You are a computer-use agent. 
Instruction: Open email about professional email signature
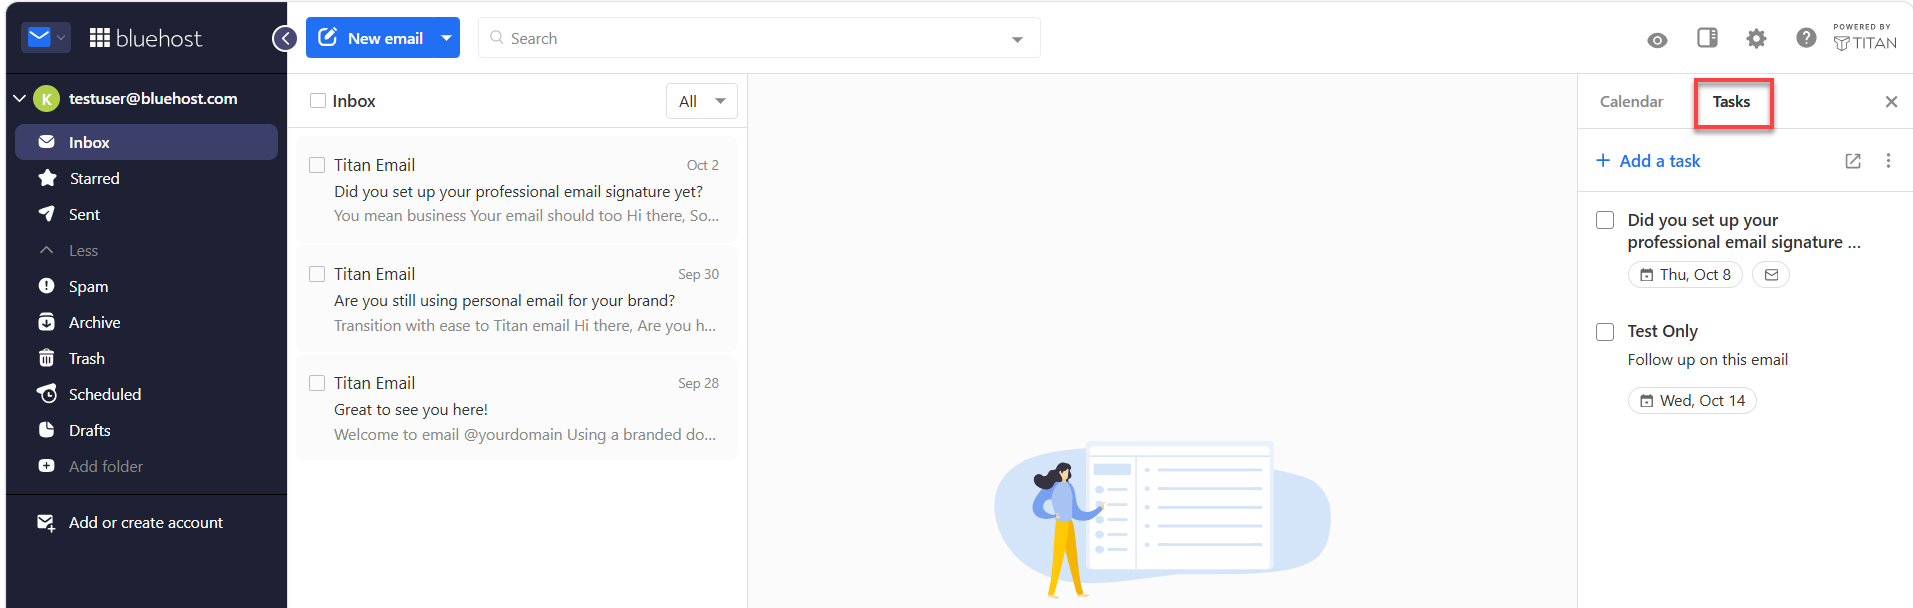[x=517, y=190]
